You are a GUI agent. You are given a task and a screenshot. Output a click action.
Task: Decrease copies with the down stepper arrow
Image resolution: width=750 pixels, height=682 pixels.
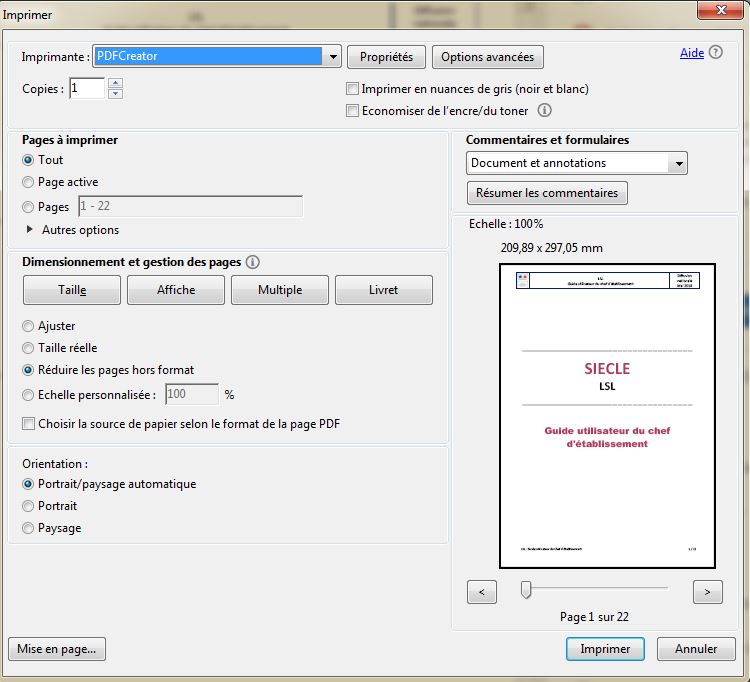(x=115, y=94)
